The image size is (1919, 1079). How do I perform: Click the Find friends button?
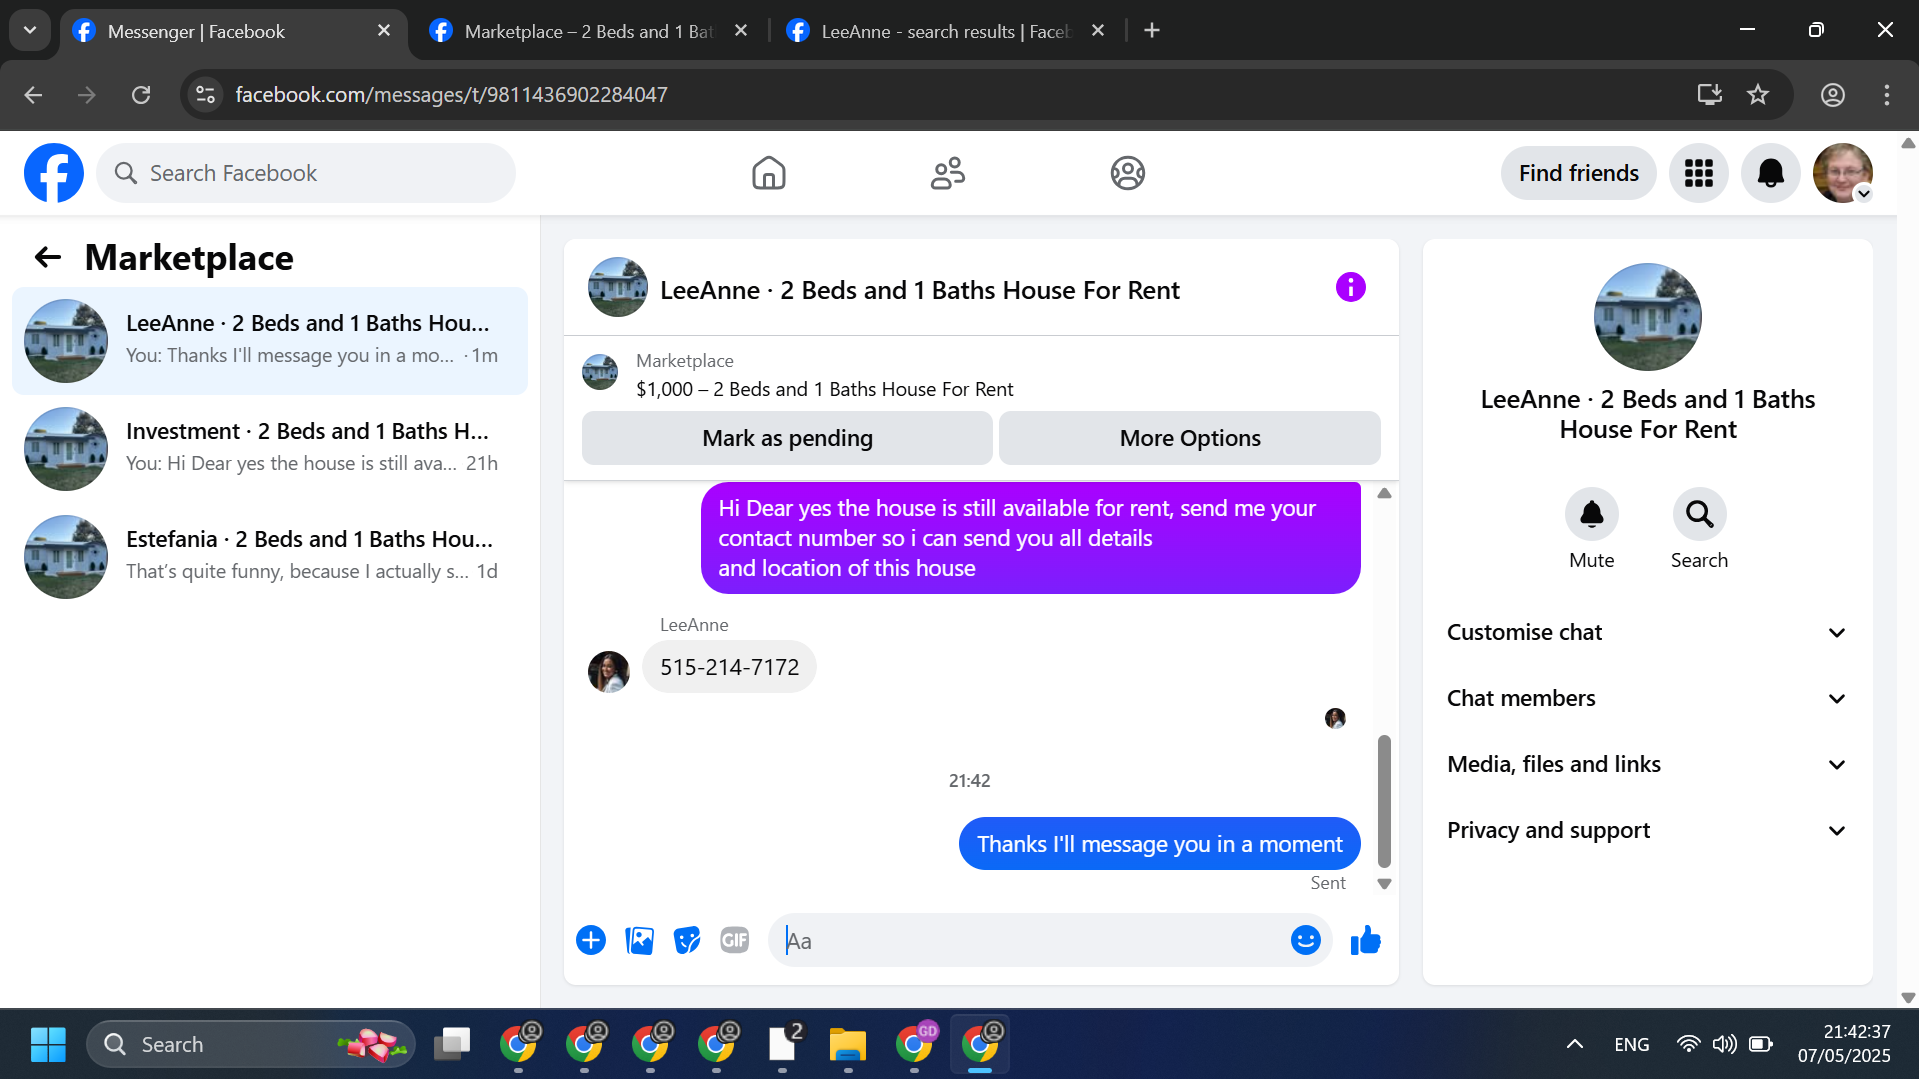pyautogui.click(x=1578, y=173)
